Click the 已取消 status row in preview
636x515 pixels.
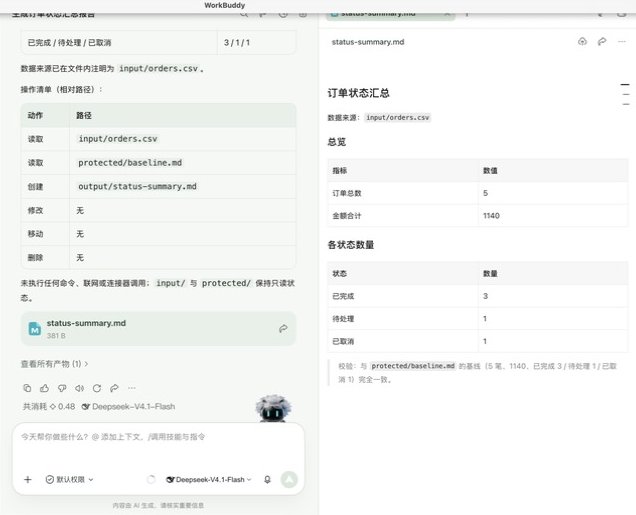point(478,341)
